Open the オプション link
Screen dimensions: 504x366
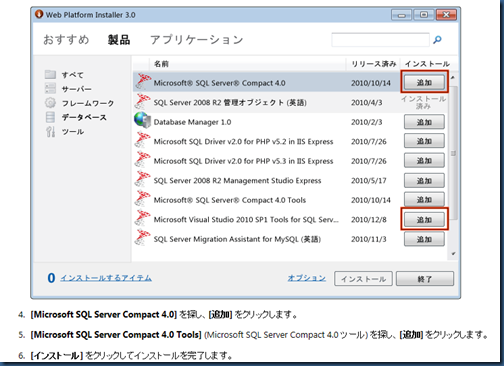[x=307, y=278]
